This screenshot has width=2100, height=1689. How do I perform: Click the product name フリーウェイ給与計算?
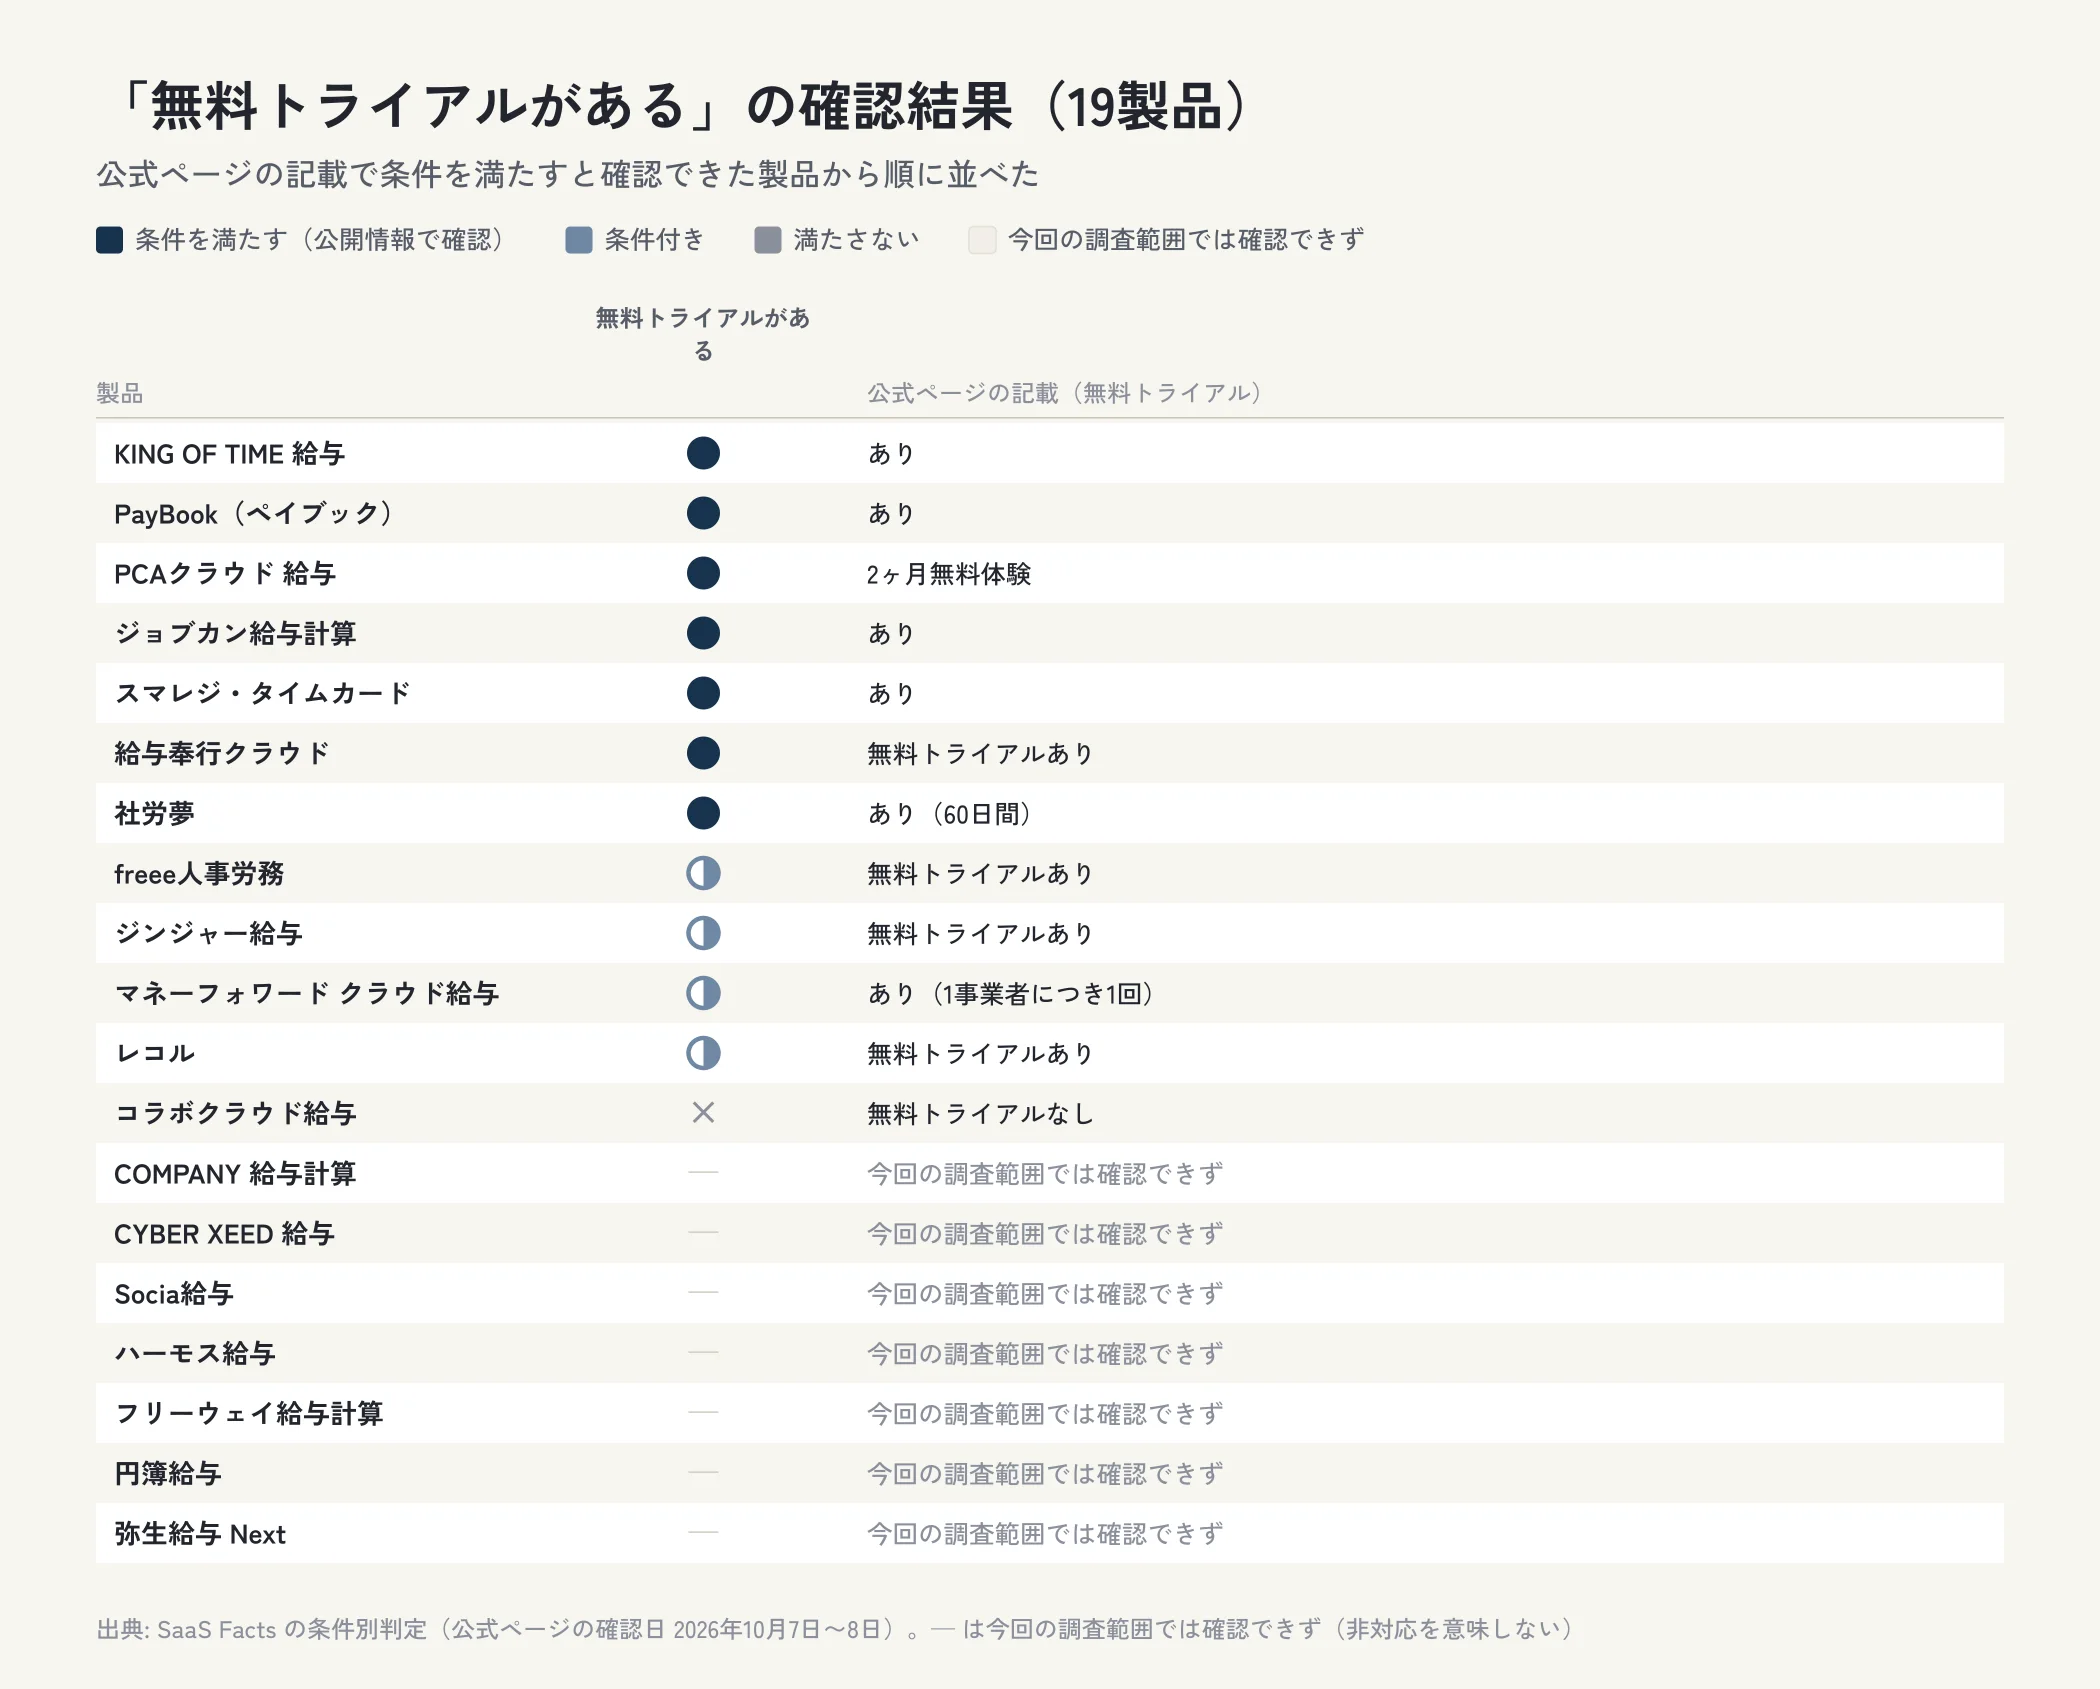pyautogui.click(x=249, y=1414)
